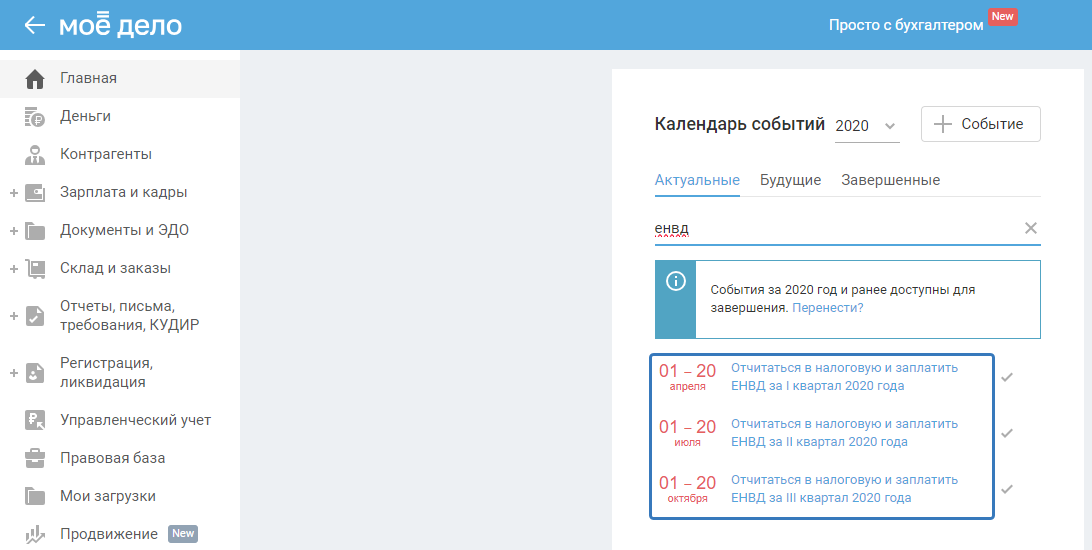Click the Мои загрузки folder icon
This screenshot has height=550, width=1092.
pyautogui.click(x=35, y=496)
